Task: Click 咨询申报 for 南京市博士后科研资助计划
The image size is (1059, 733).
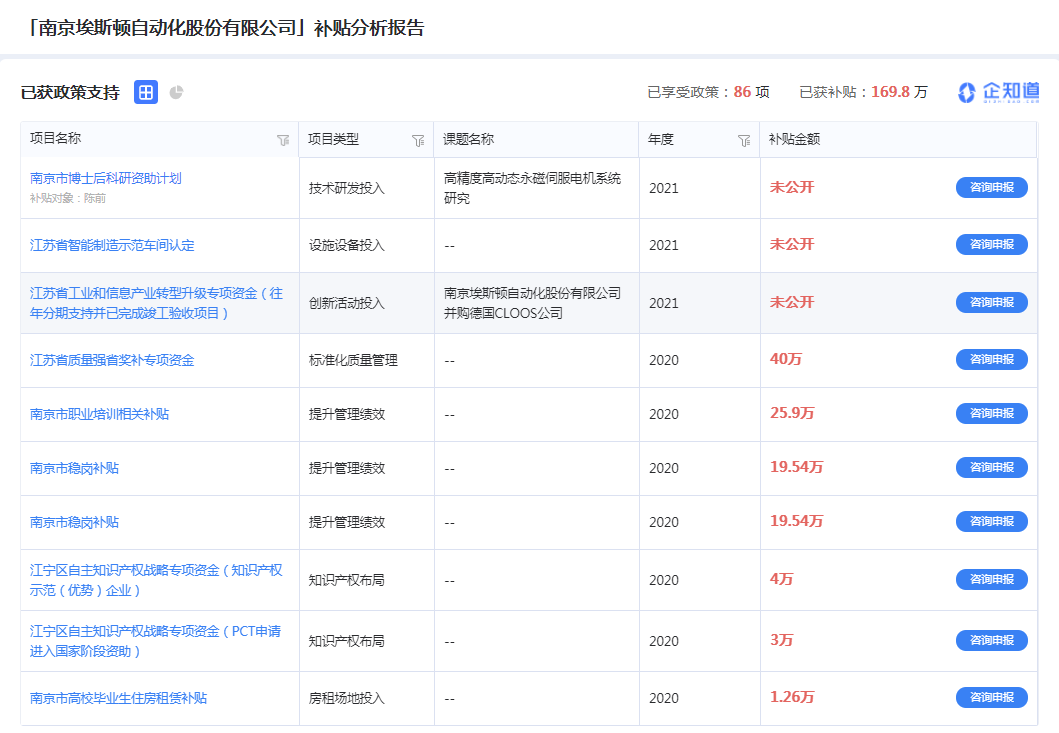Action: tap(991, 187)
